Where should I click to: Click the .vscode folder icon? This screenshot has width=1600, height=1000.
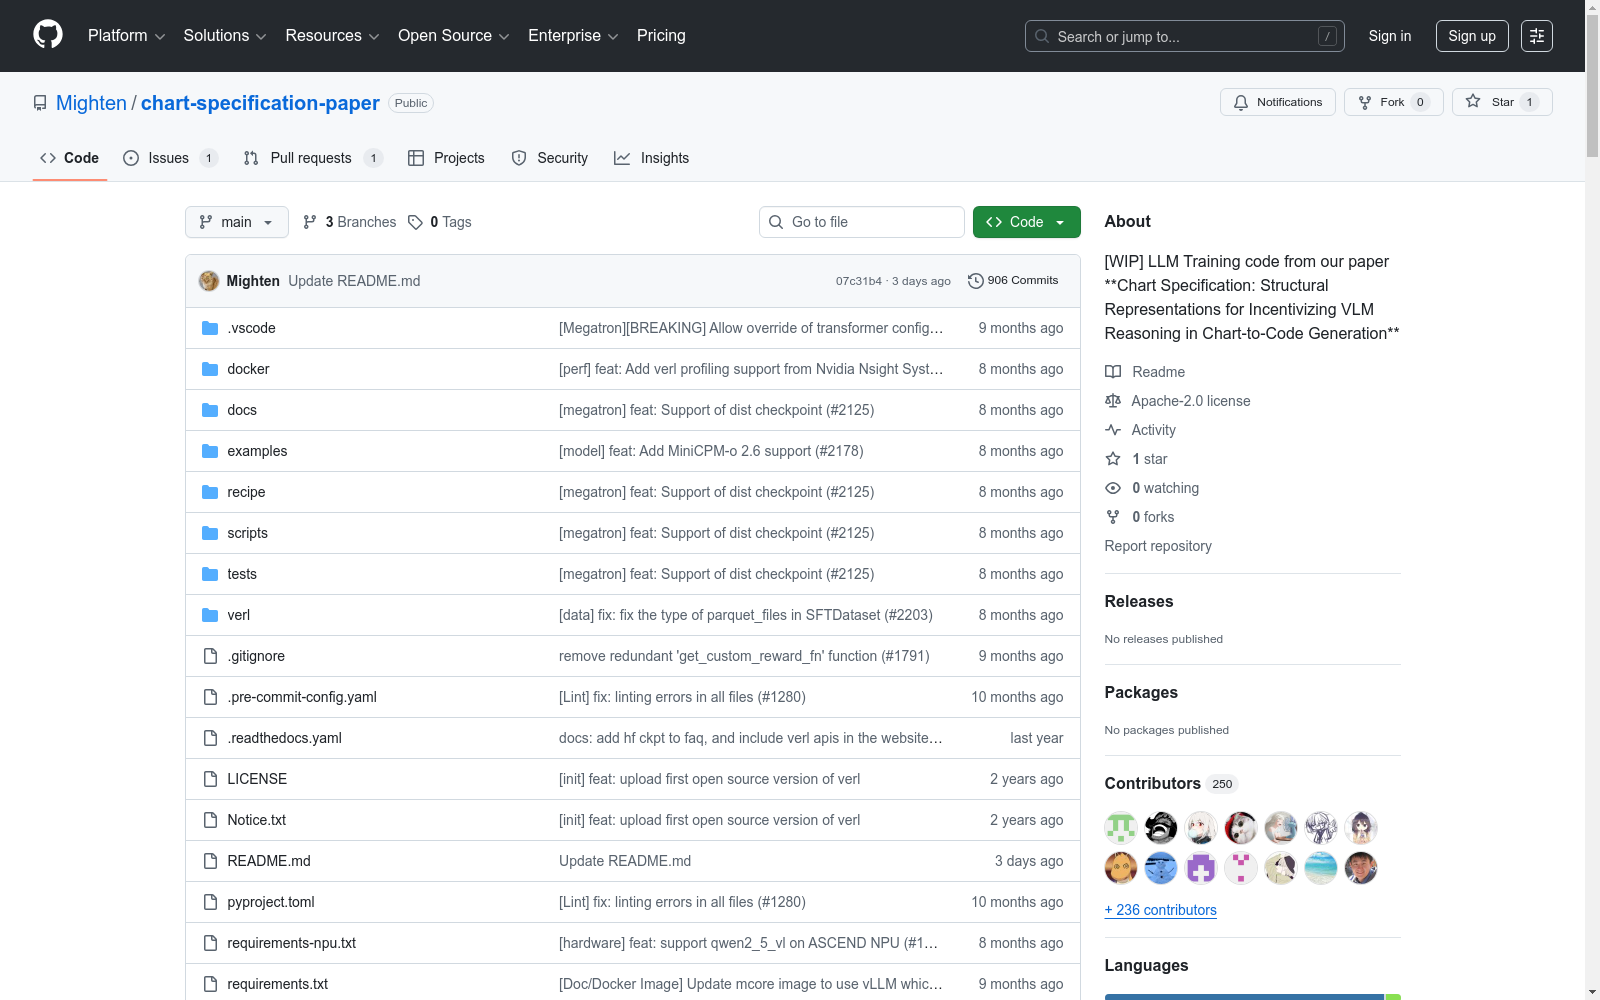pyautogui.click(x=210, y=328)
